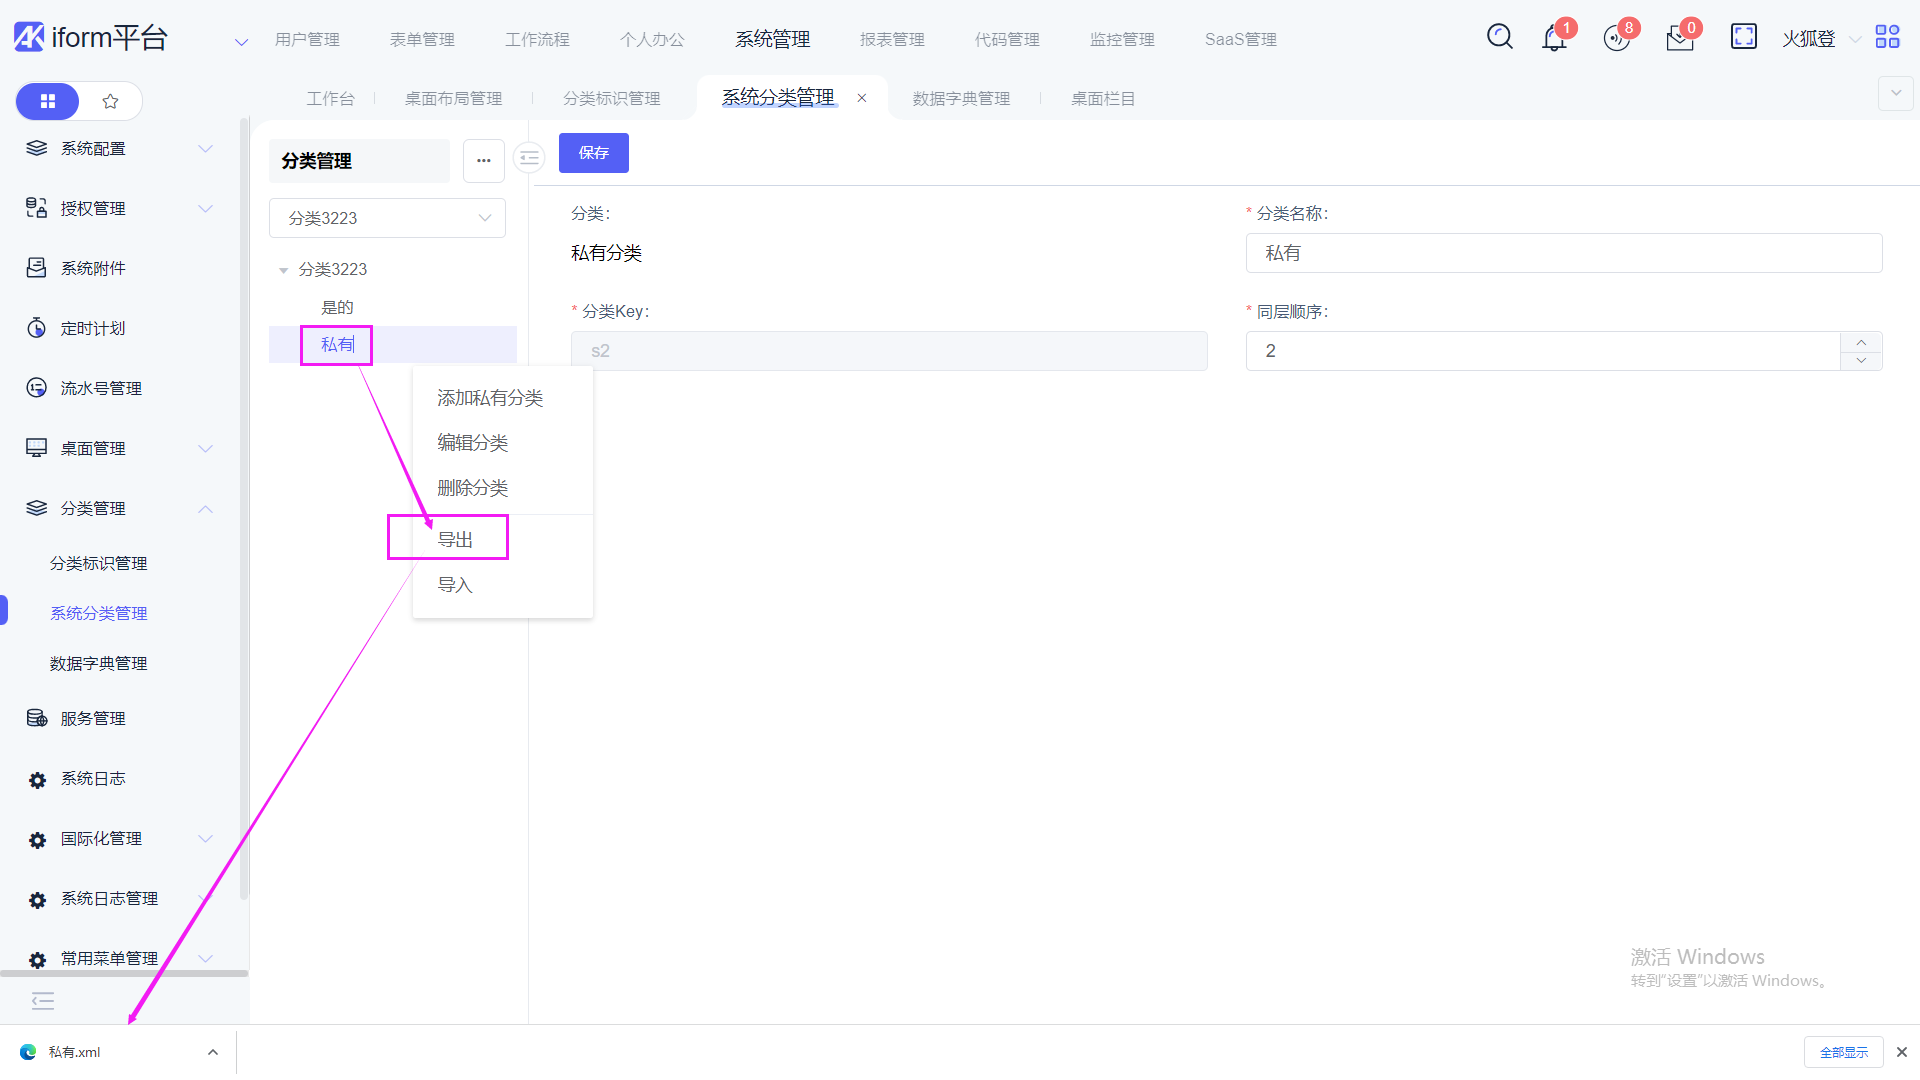
Task: Decrease 同层顺序 value with down arrow
Action: tap(1861, 360)
